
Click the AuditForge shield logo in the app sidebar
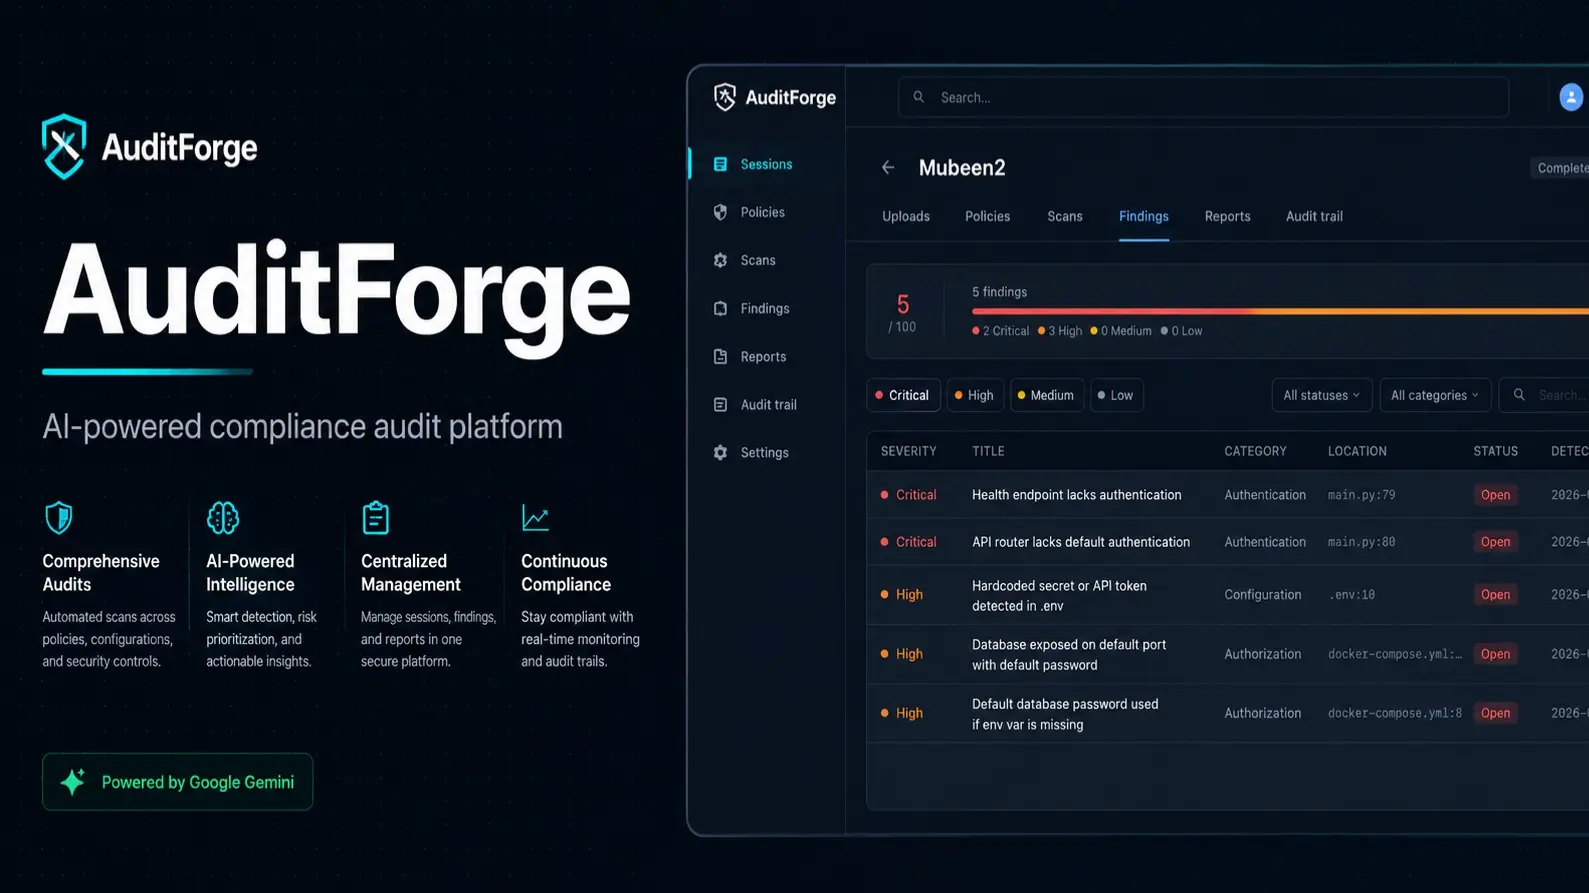pos(725,97)
